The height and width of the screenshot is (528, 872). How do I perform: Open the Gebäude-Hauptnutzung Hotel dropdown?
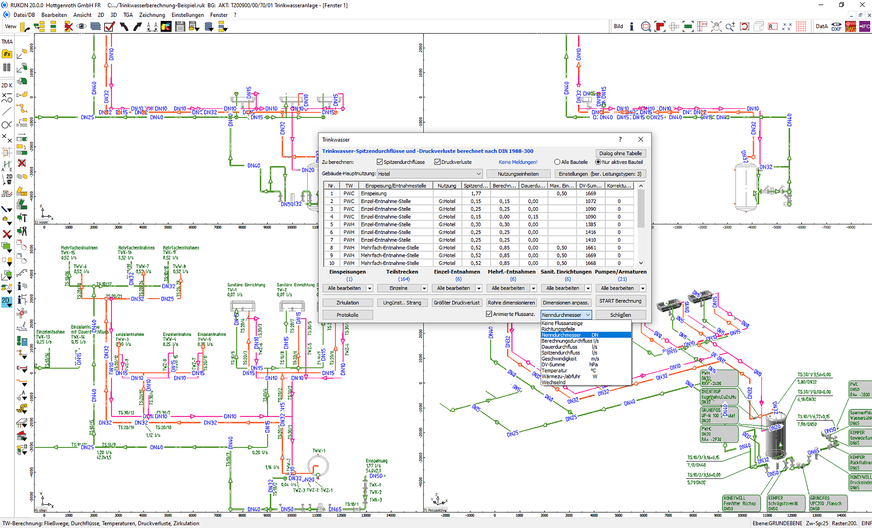(x=429, y=174)
